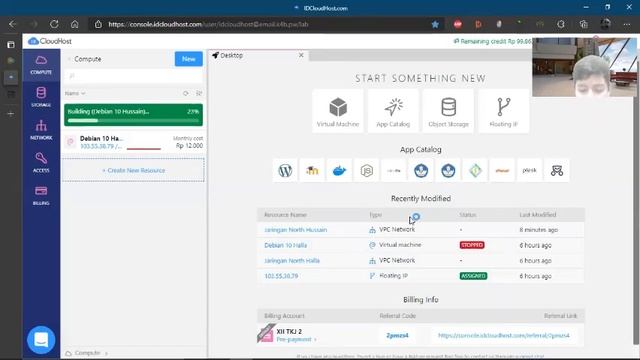The height and width of the screenshot is (360, 640).
Task: Sort compute list by Name dropdown
Action: click(75, 93)
